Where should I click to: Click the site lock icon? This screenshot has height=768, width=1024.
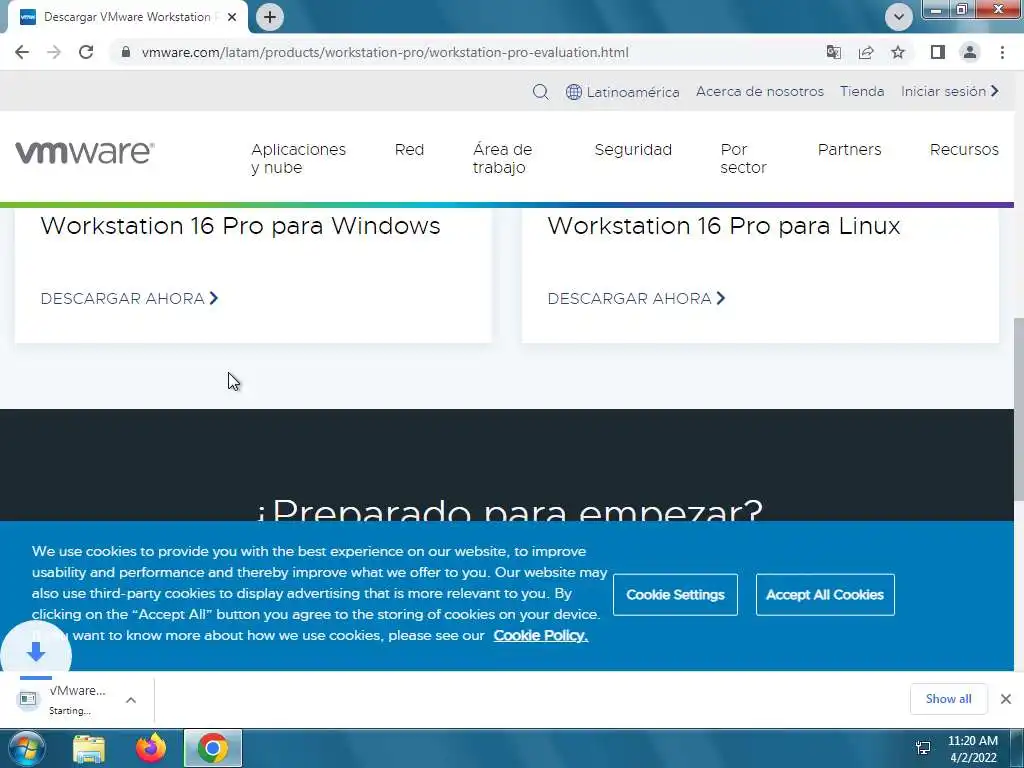pyautogui.click(x=126, y=52)
